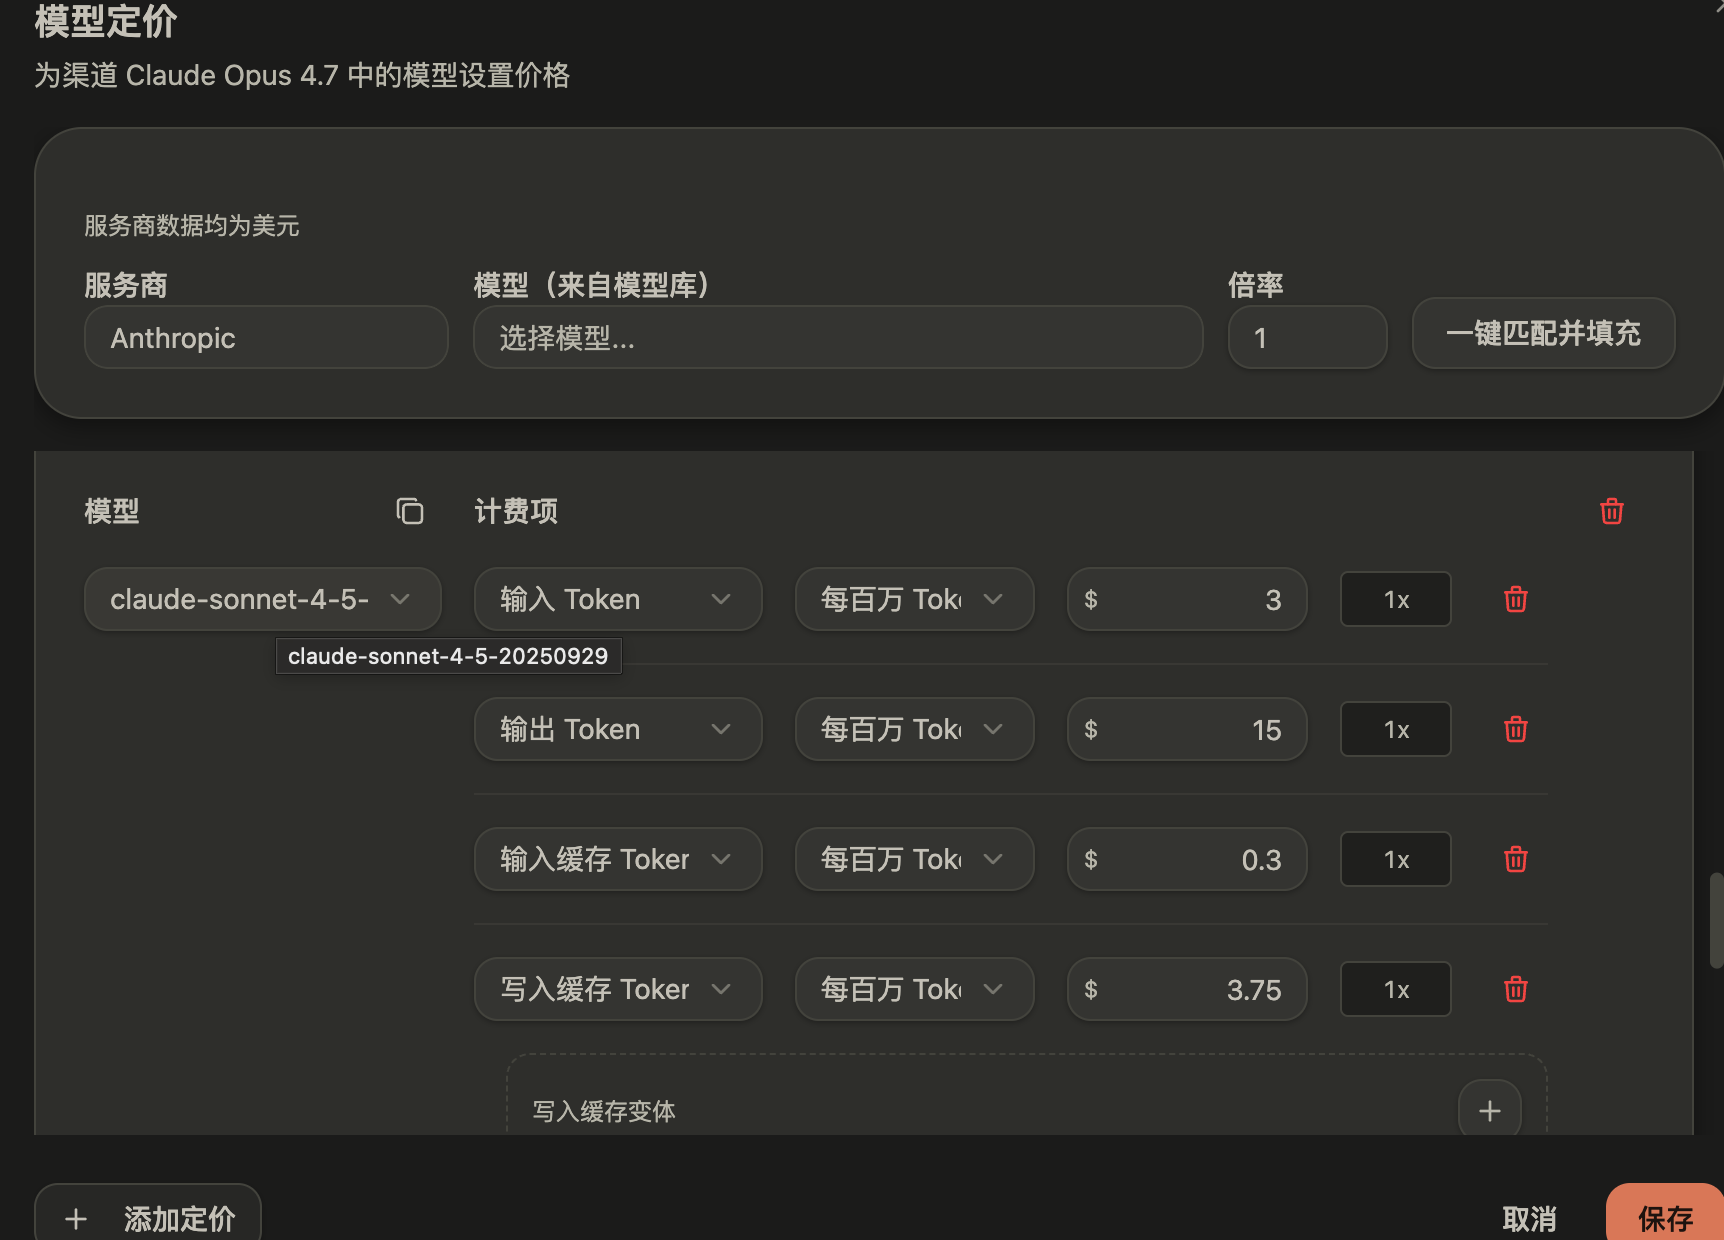The image size is (1724, 1240).
Task: Delete the whole model pricing block
Action: [1611, 511]
